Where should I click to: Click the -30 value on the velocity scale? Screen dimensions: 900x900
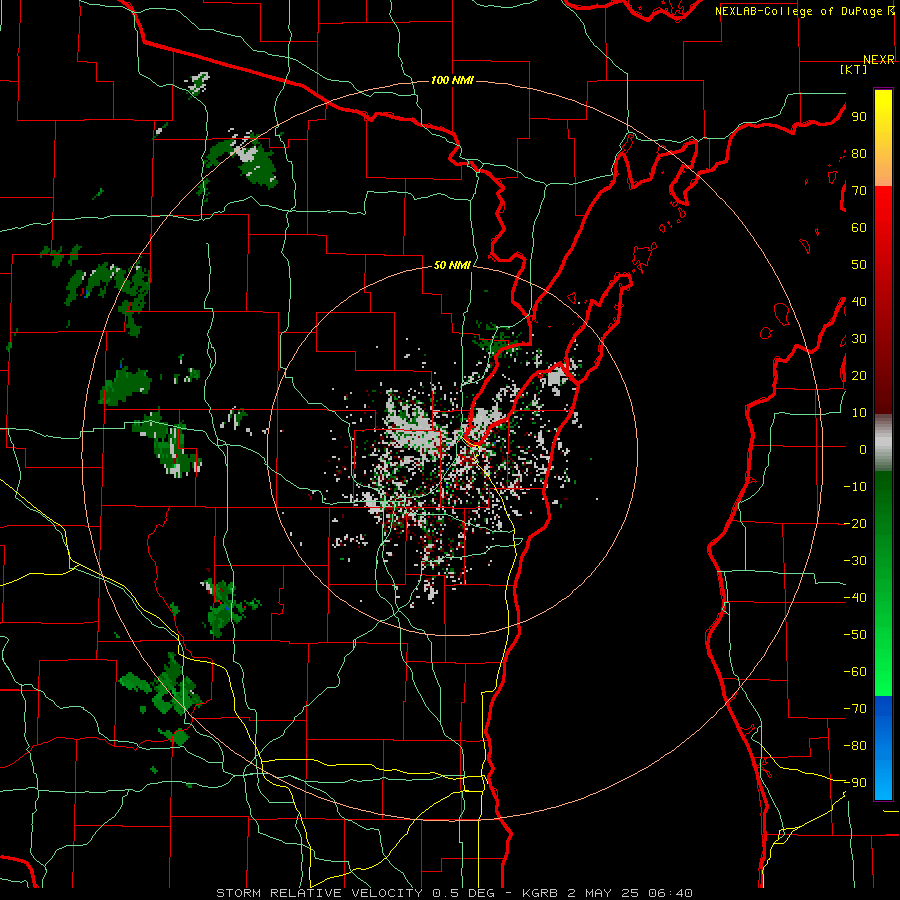pos(855,561)
